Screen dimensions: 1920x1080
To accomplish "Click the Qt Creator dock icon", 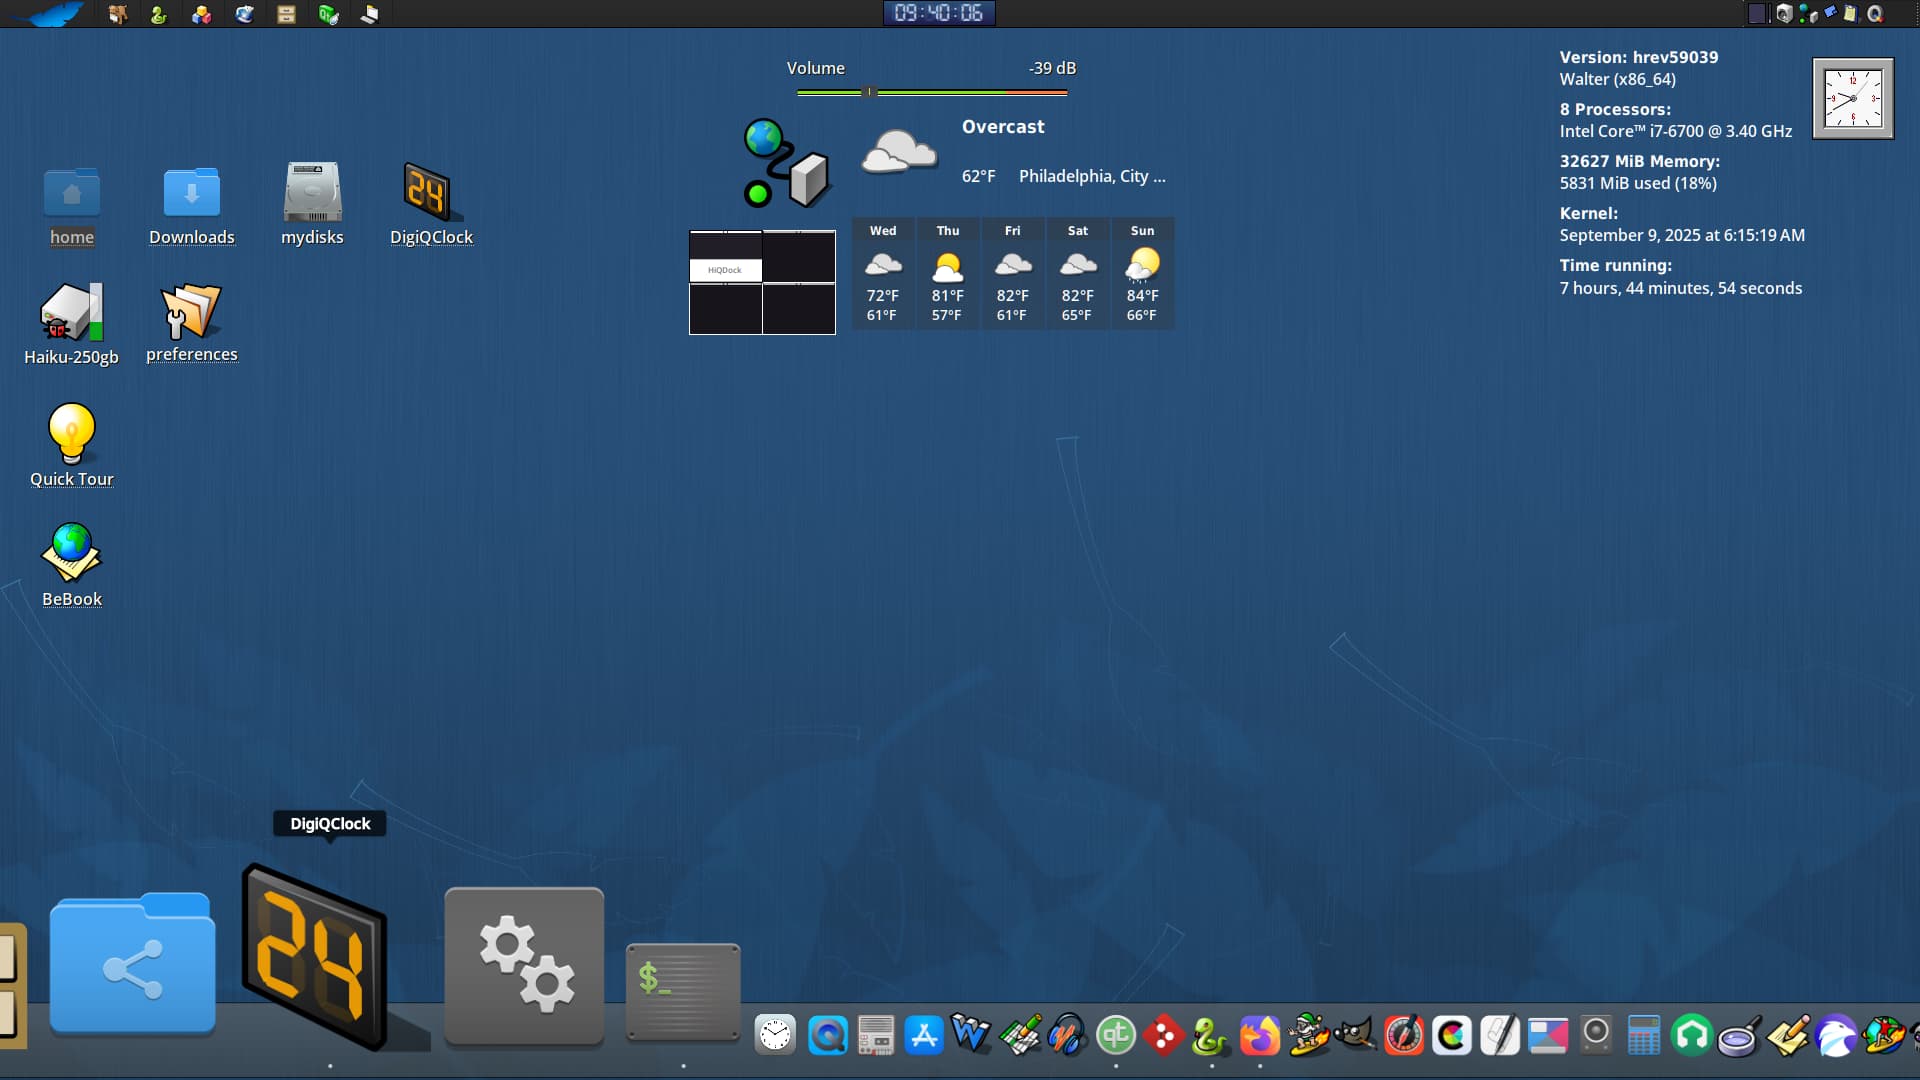I will [1115, 1036].
